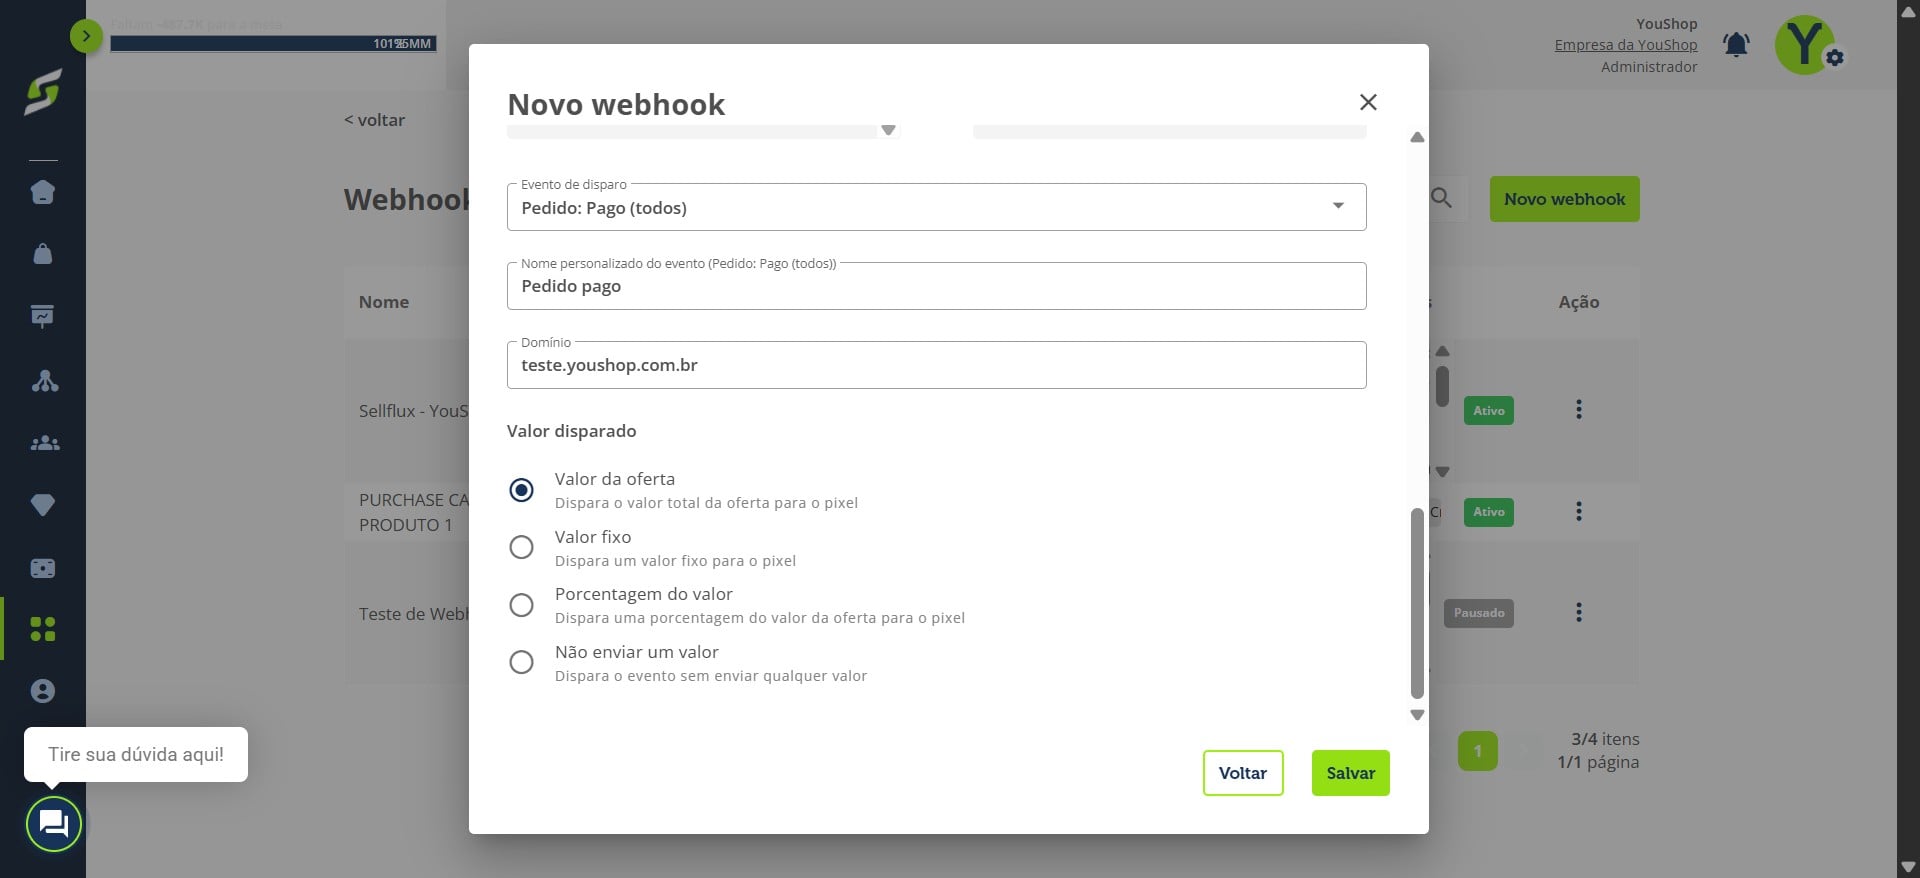Image resolution: width=1920 pixels, height=878 pixels.
Task: Click browser page scrollbar down arrow
Action: click(1908, 866)
